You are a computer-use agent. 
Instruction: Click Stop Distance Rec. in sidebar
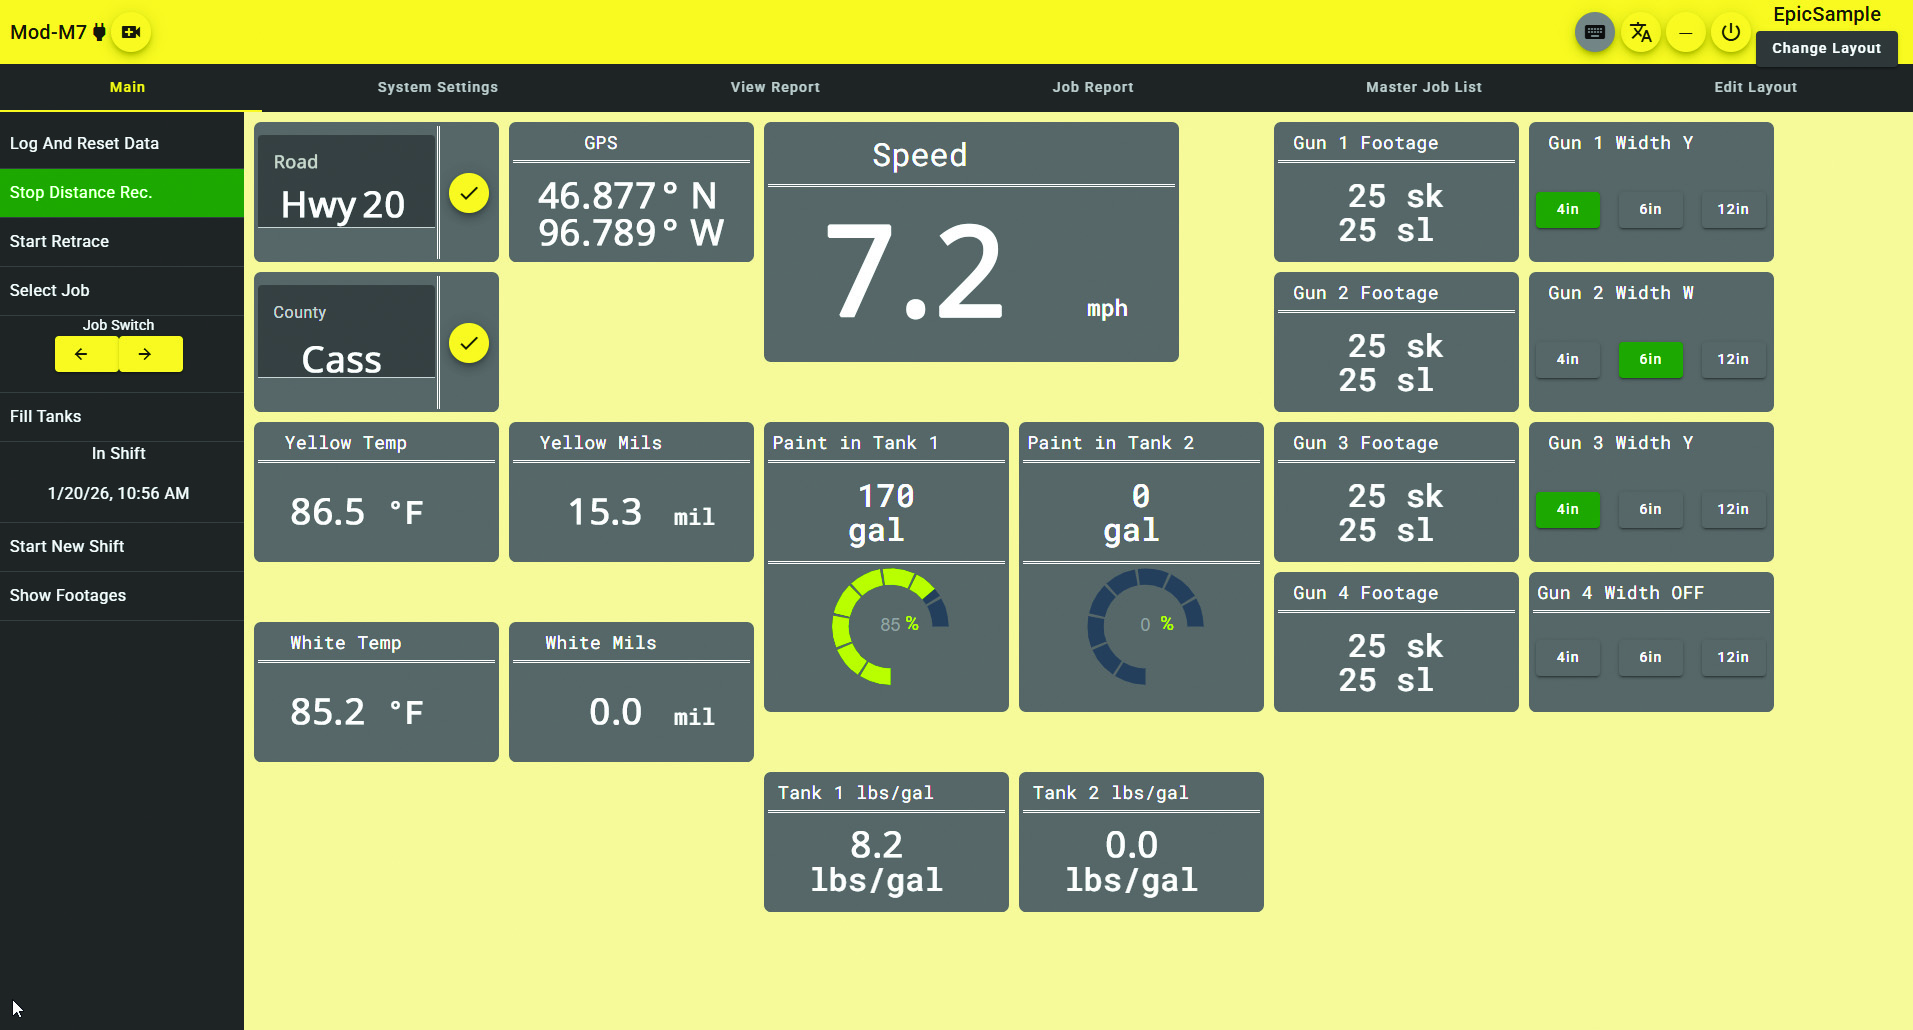[121, 192]
